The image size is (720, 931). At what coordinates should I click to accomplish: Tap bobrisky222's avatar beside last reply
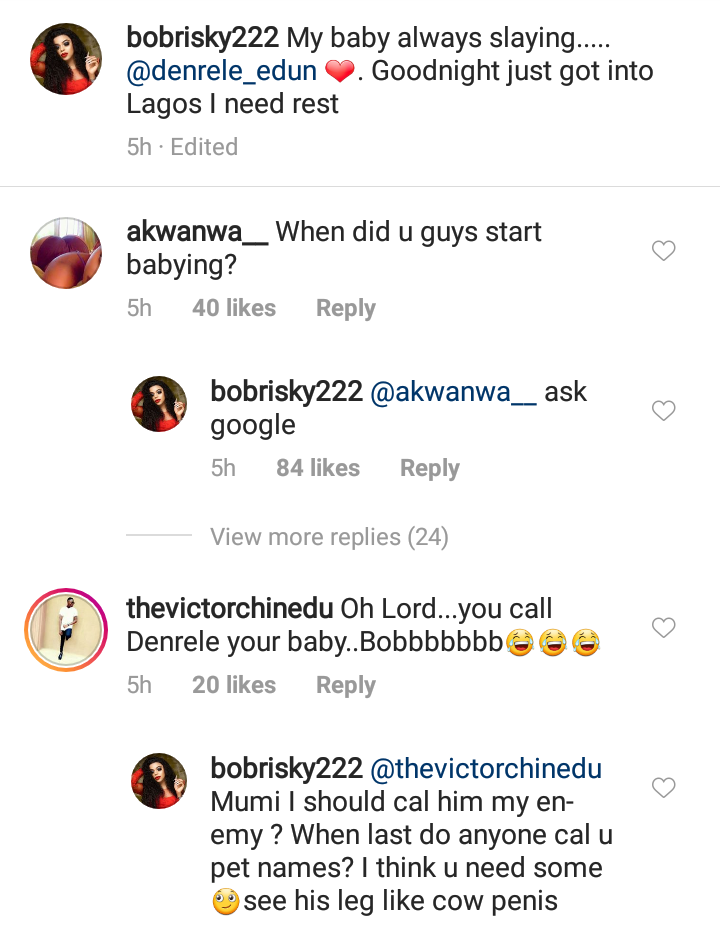pyautogui.click(x=160, y=781)
